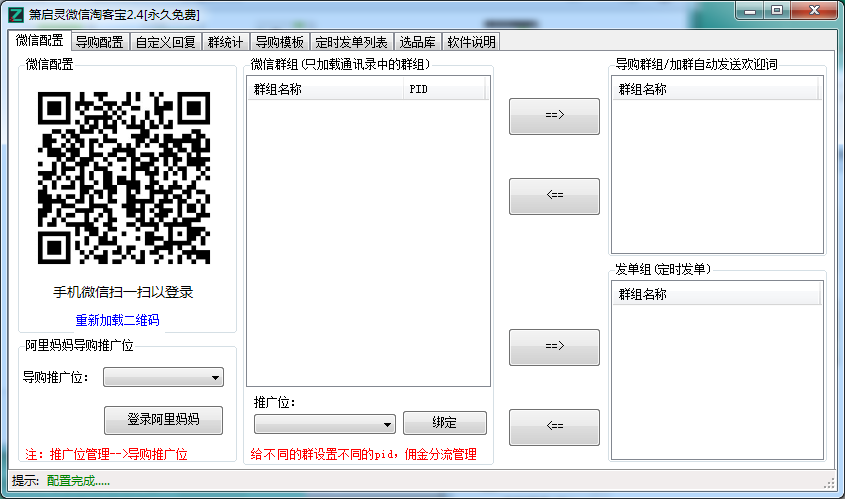Click the red note 推广位管理-->导购推广位
This screenshot has height=499, width=845.
coord(106,454)
